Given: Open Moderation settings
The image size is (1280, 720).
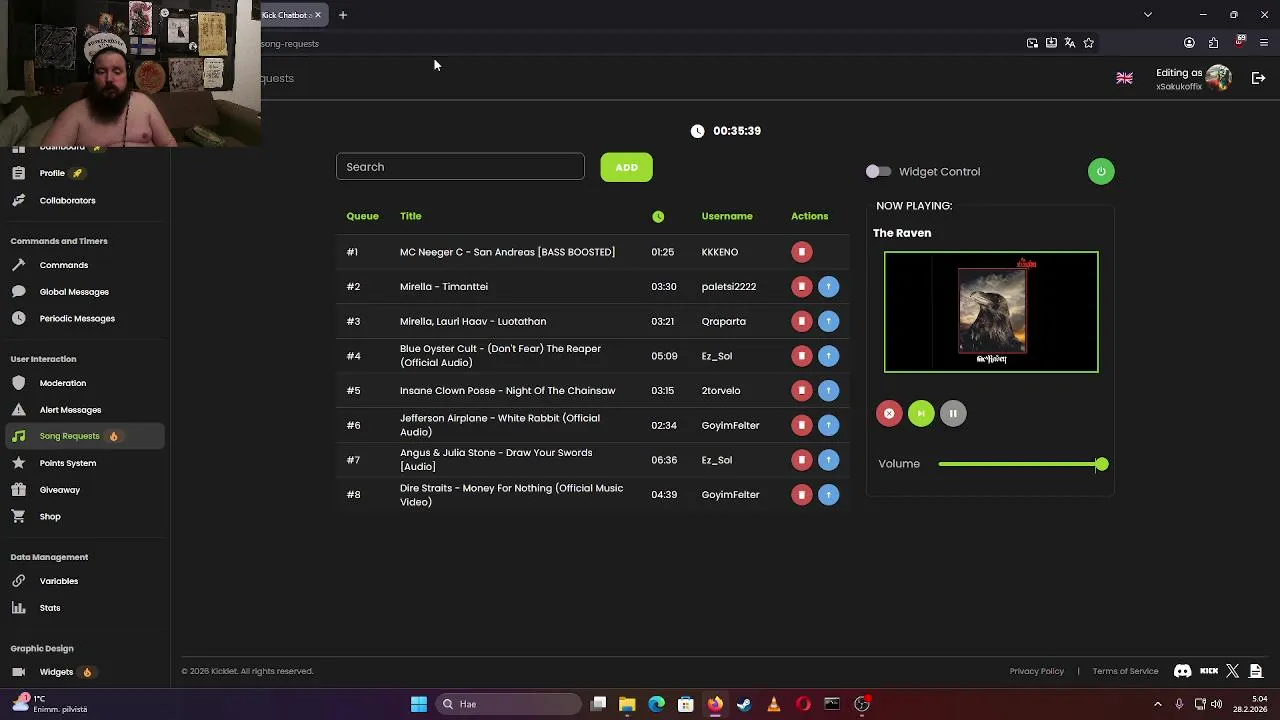Looking at the screenshot, I should [62, 383].
